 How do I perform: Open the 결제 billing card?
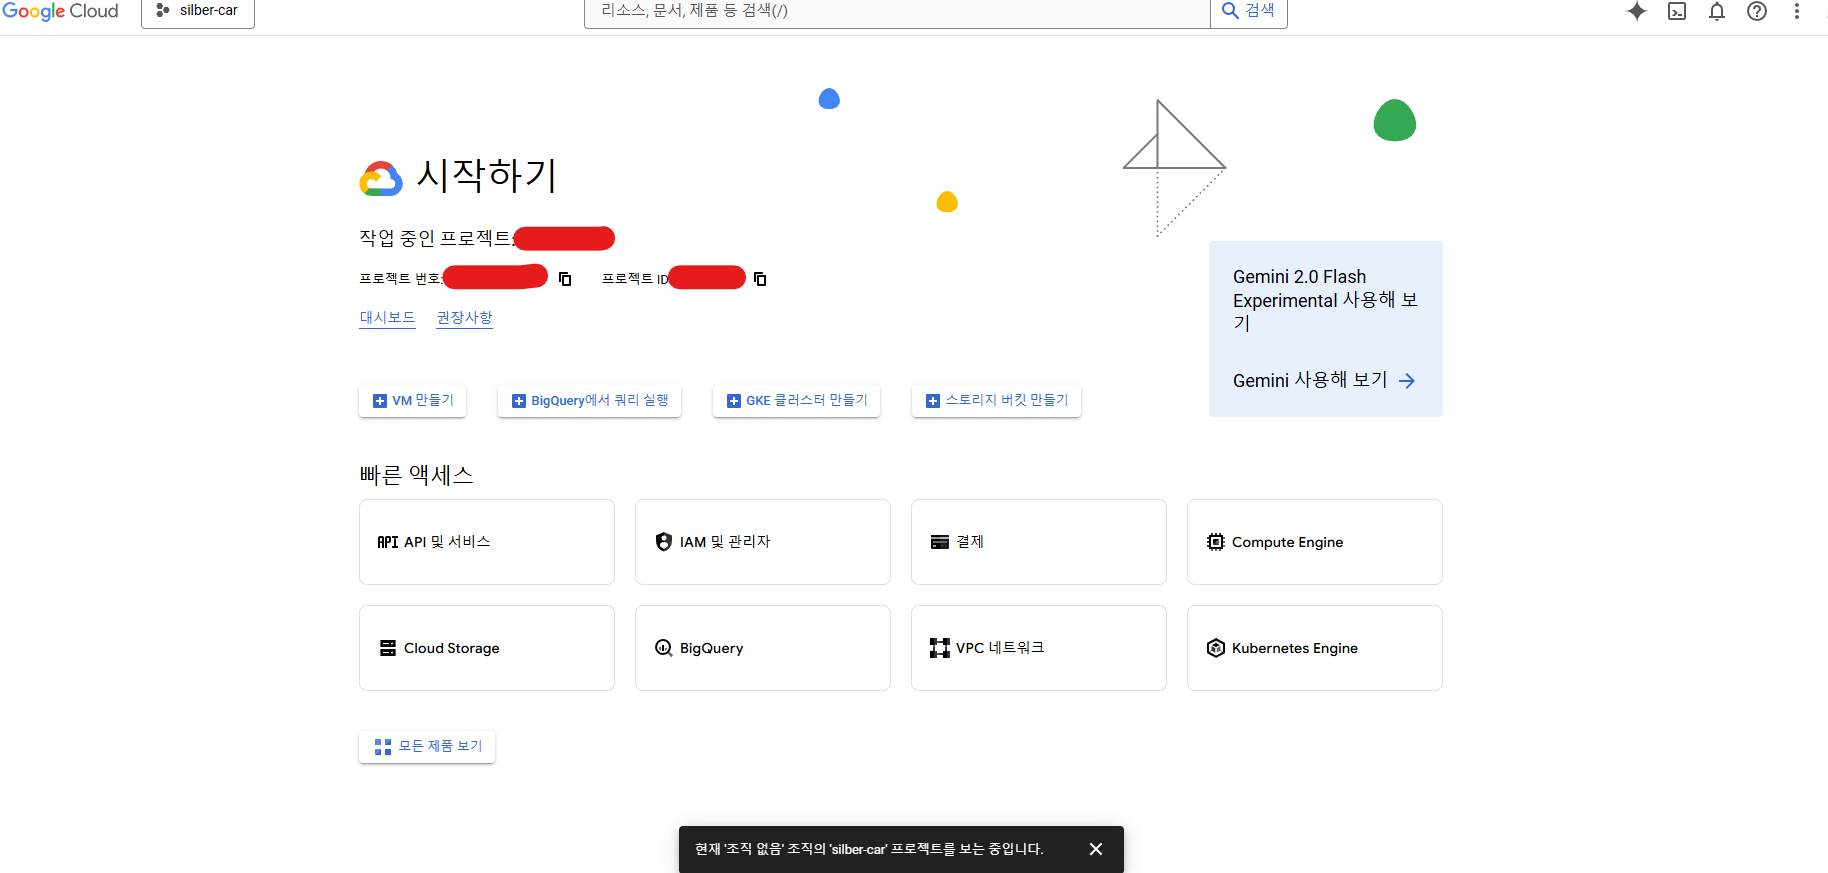click(1039, 542)
